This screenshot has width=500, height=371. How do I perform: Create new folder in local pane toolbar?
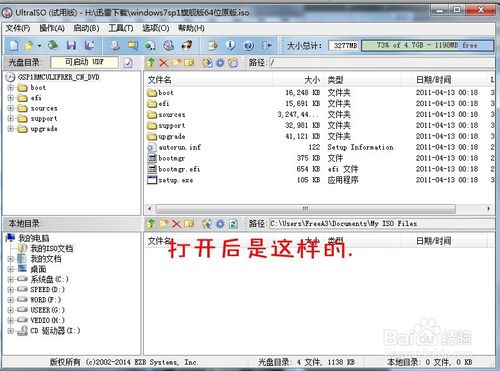(163, 224)
